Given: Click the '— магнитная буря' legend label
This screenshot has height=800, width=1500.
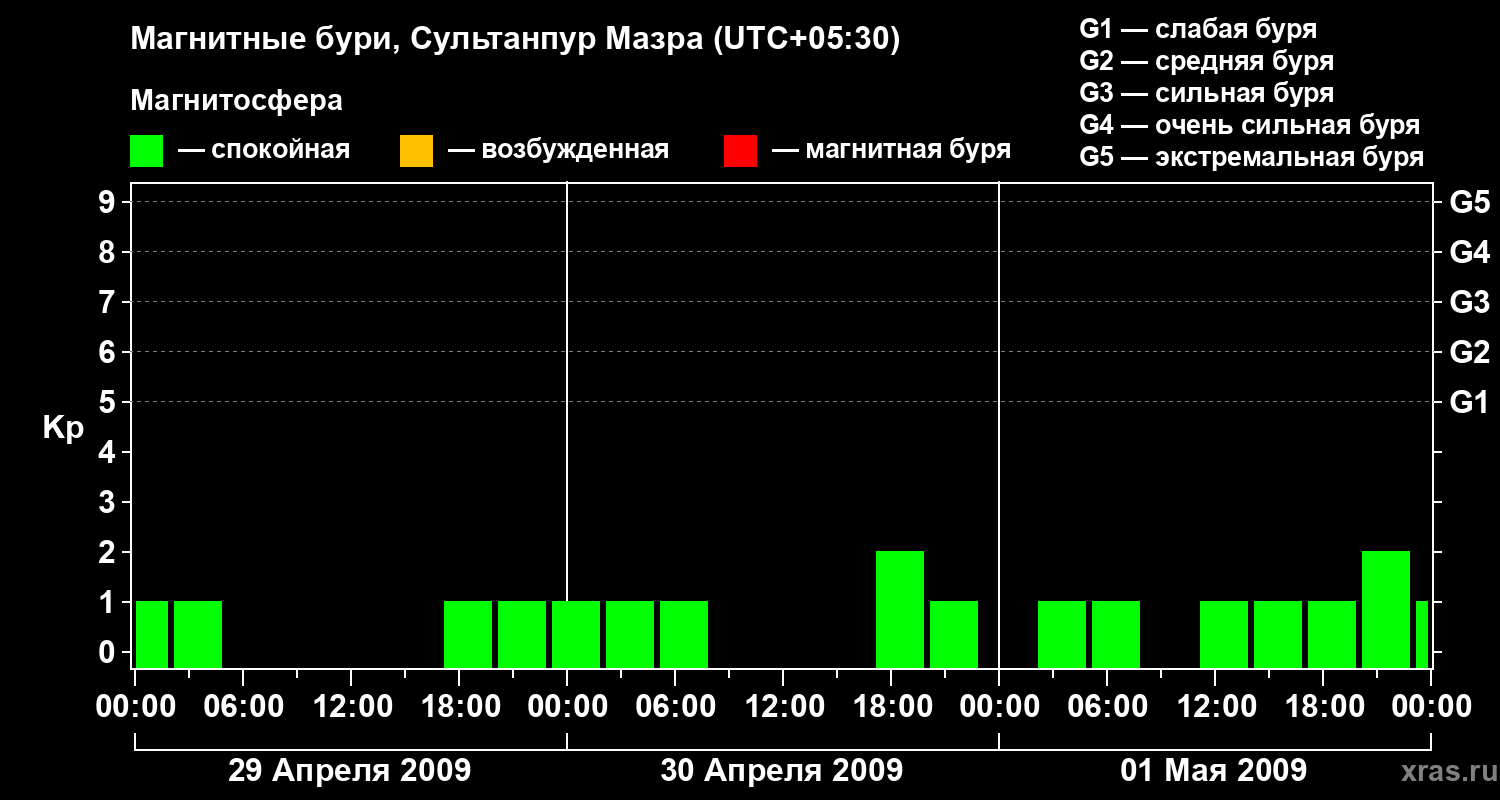Looking at the screenshot, I should click(891, 151).
